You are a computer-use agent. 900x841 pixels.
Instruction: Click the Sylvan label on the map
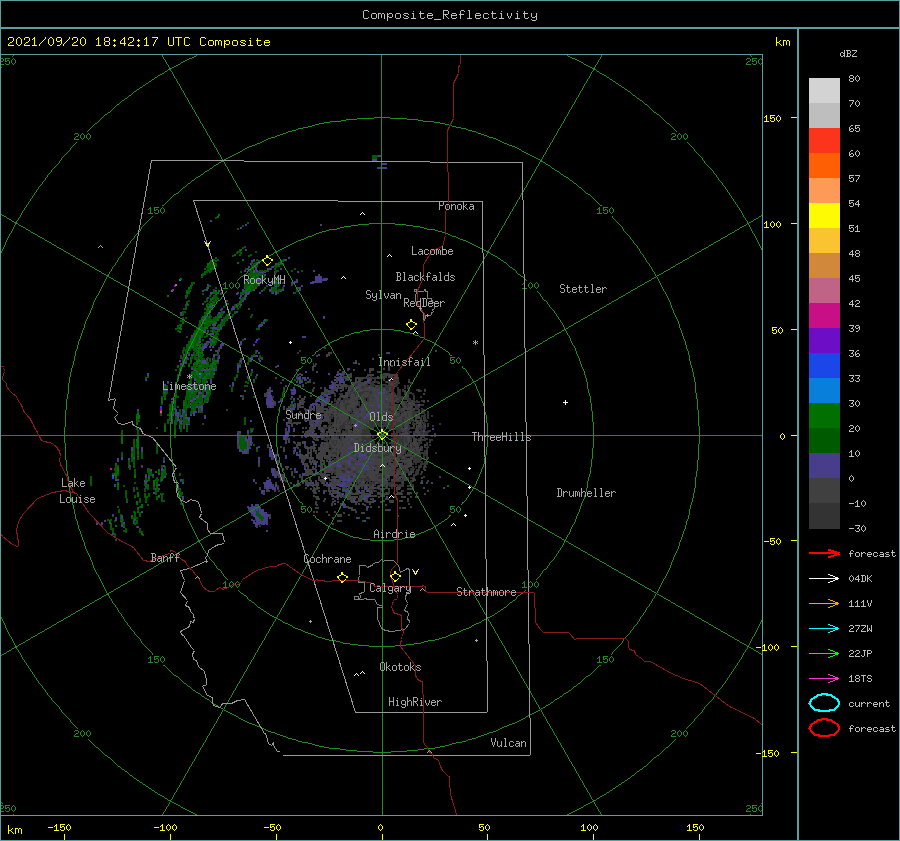point(383,295)
